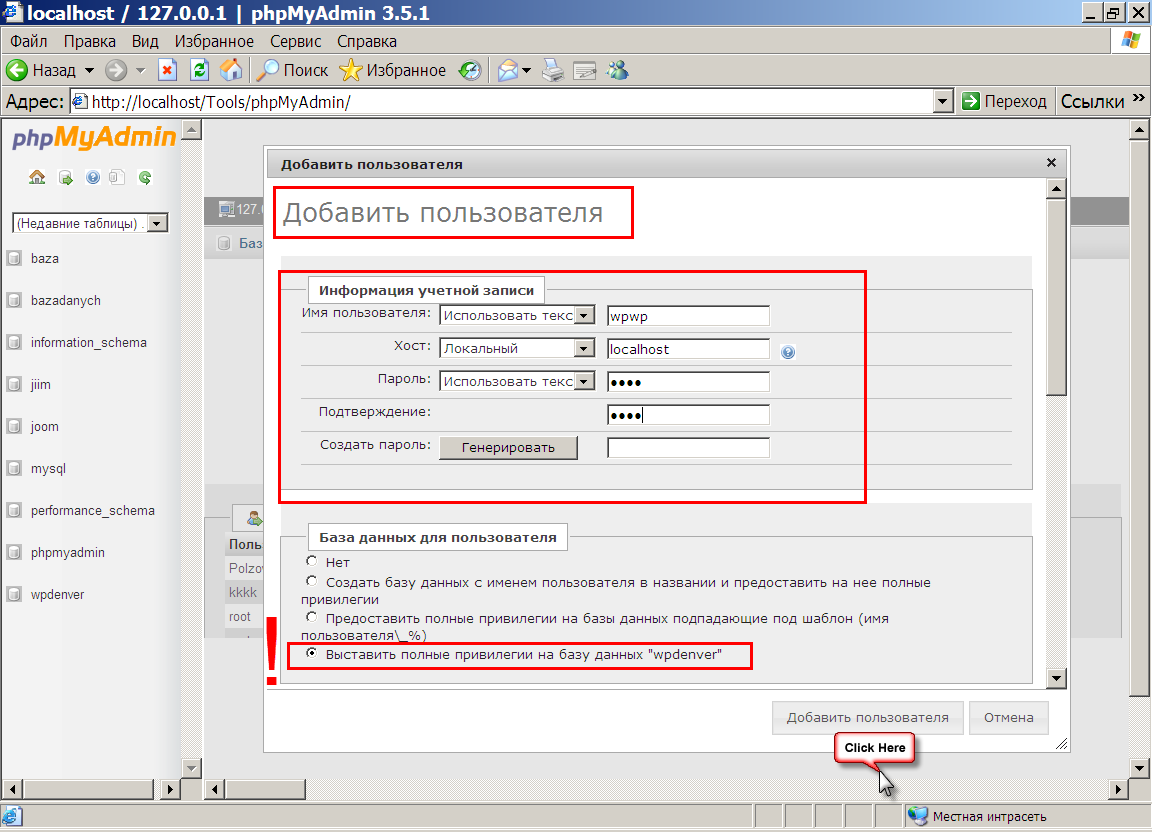Click the generated password empty field
The width and height of the screenshot is (1152, 832).
688,448
